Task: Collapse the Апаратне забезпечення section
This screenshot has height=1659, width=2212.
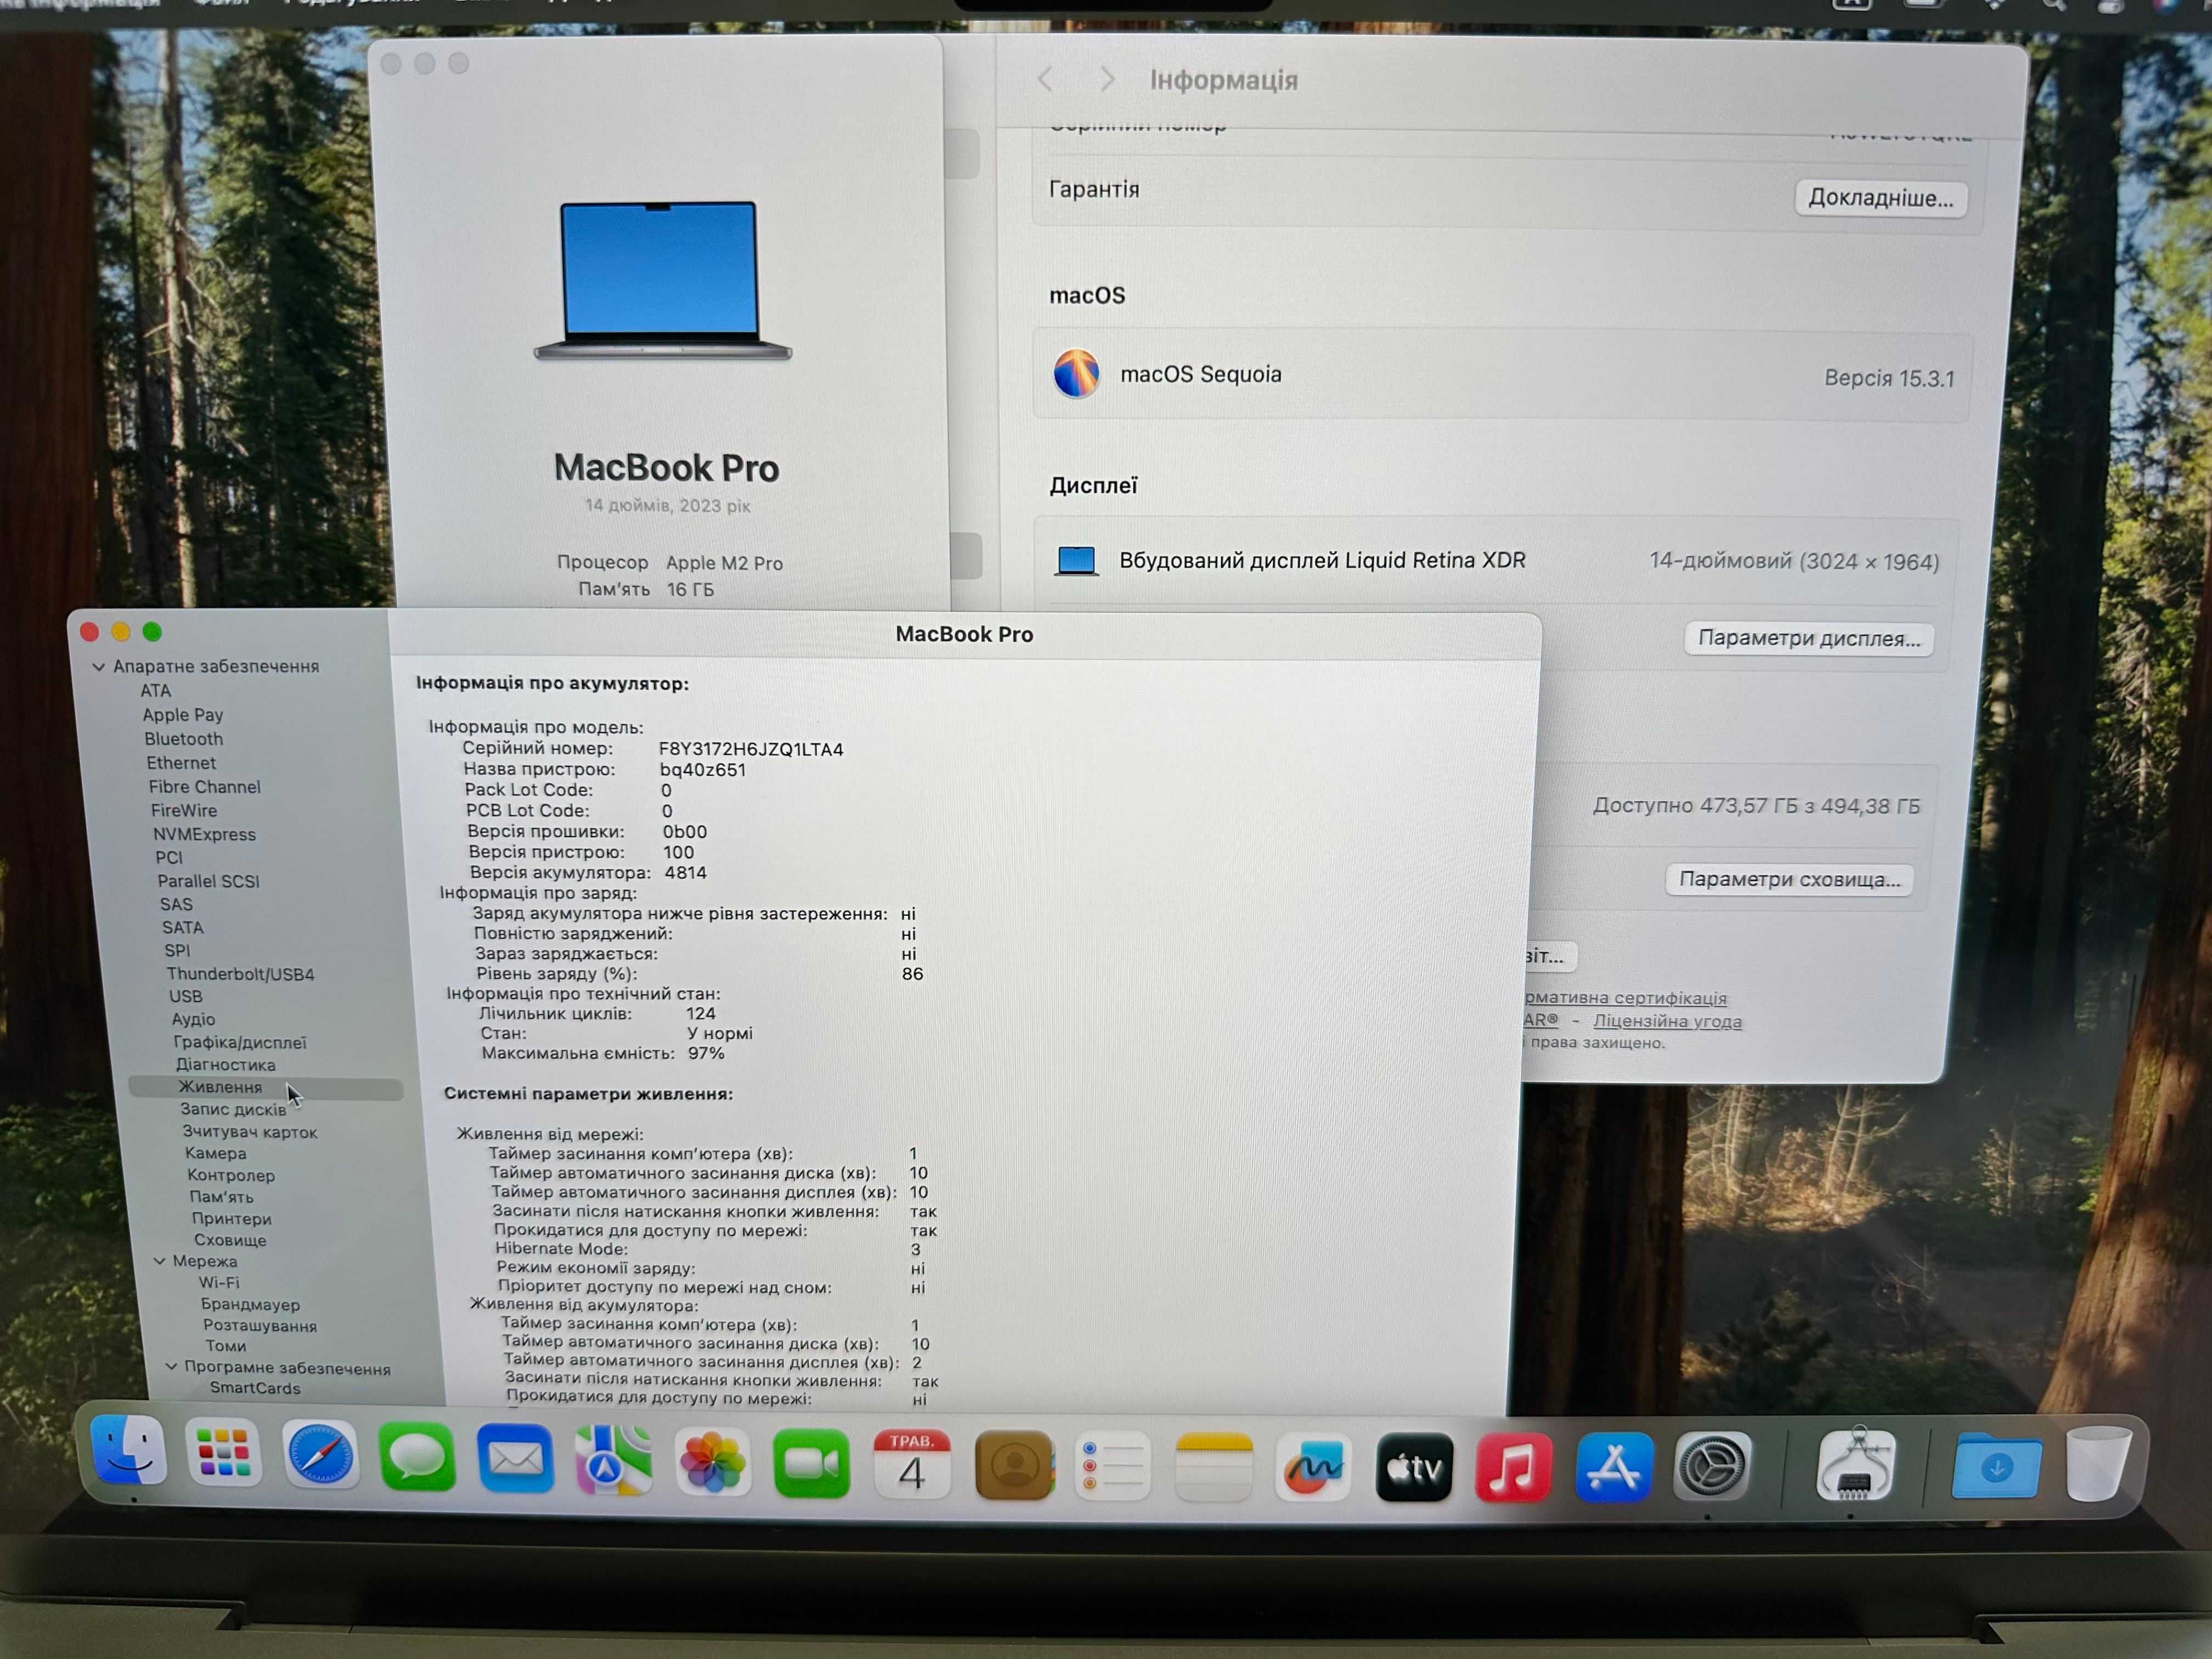Action: click(98, 666)
